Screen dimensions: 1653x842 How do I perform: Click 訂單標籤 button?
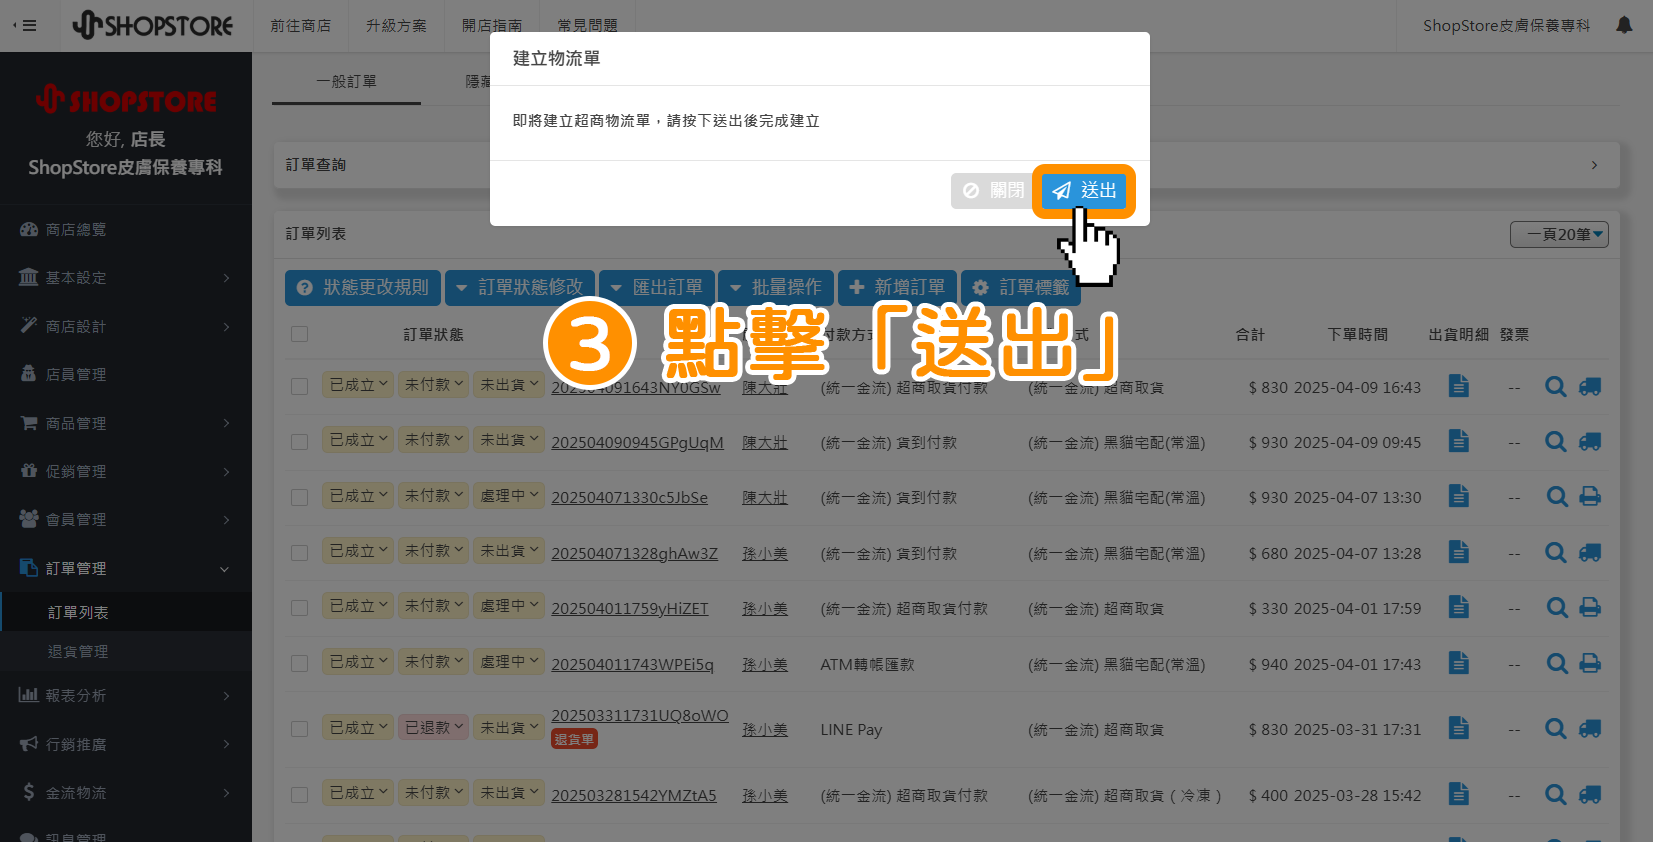point(1021,288)
